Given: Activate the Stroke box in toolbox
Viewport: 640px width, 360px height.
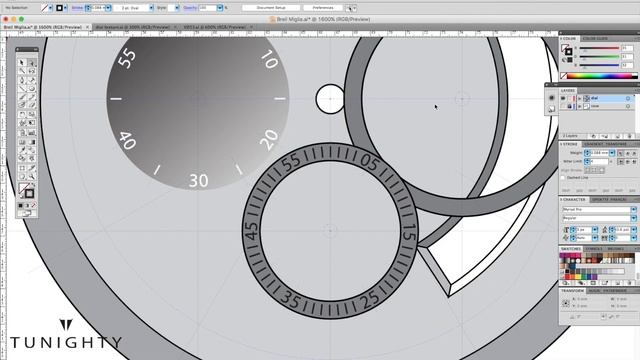Looking at the screenshot, I should pos(29,193).
